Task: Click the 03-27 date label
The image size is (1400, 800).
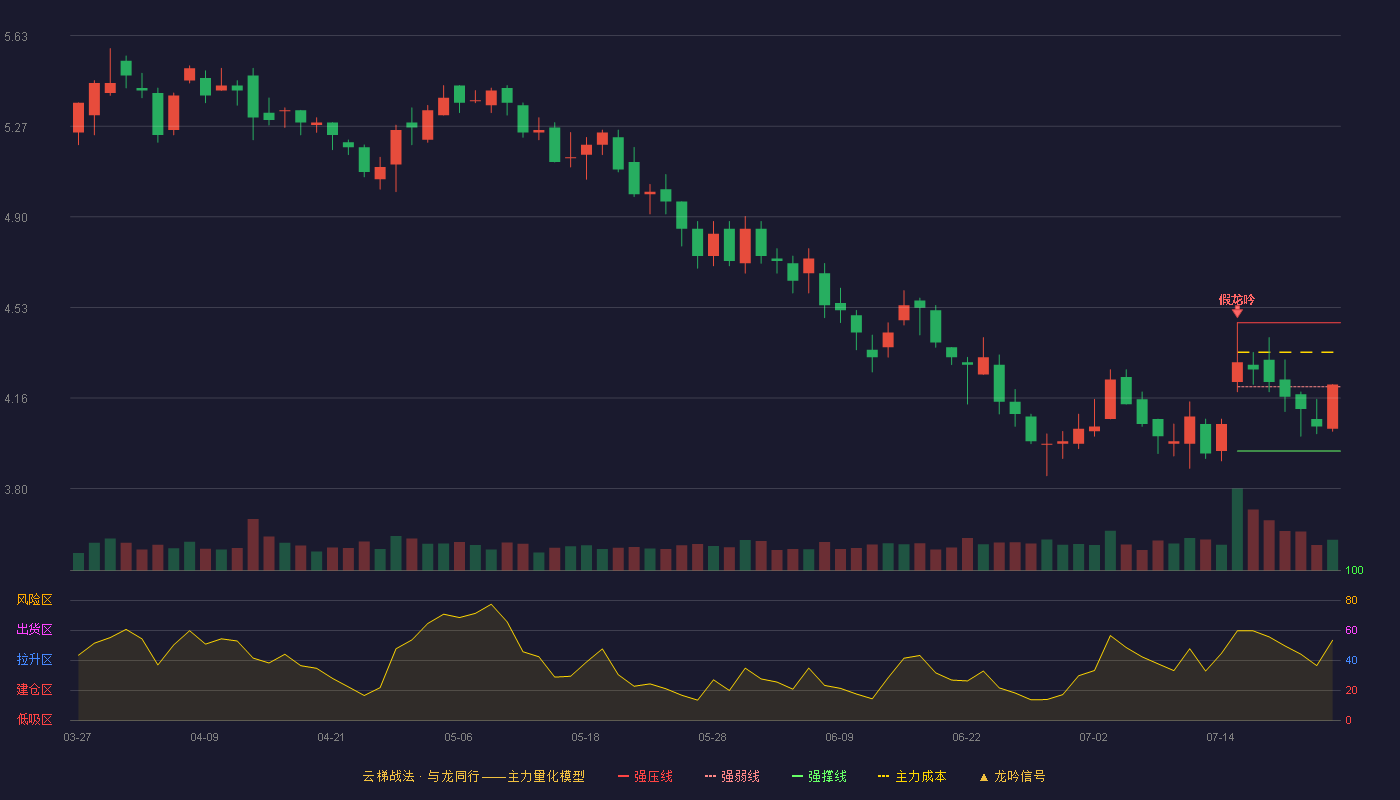Action: [x=77, y=737]
